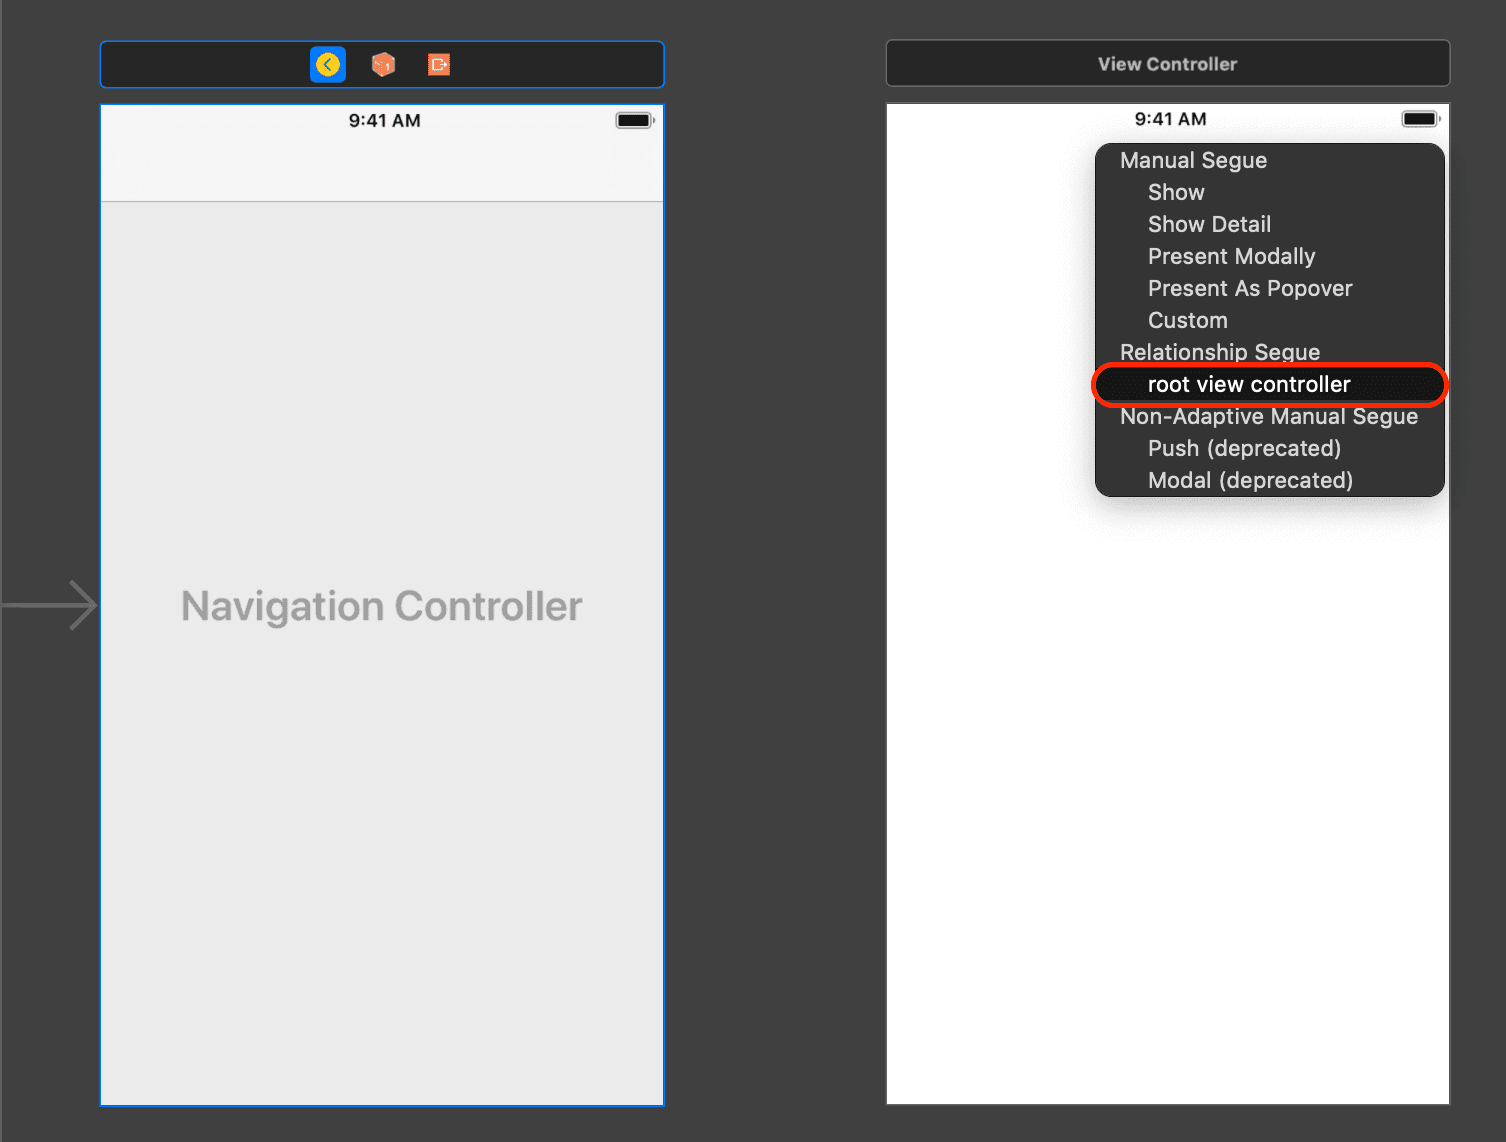Select the Present Modally segue
This screenshot has width=1506, height=1142.
click(x=1231, y=256)
